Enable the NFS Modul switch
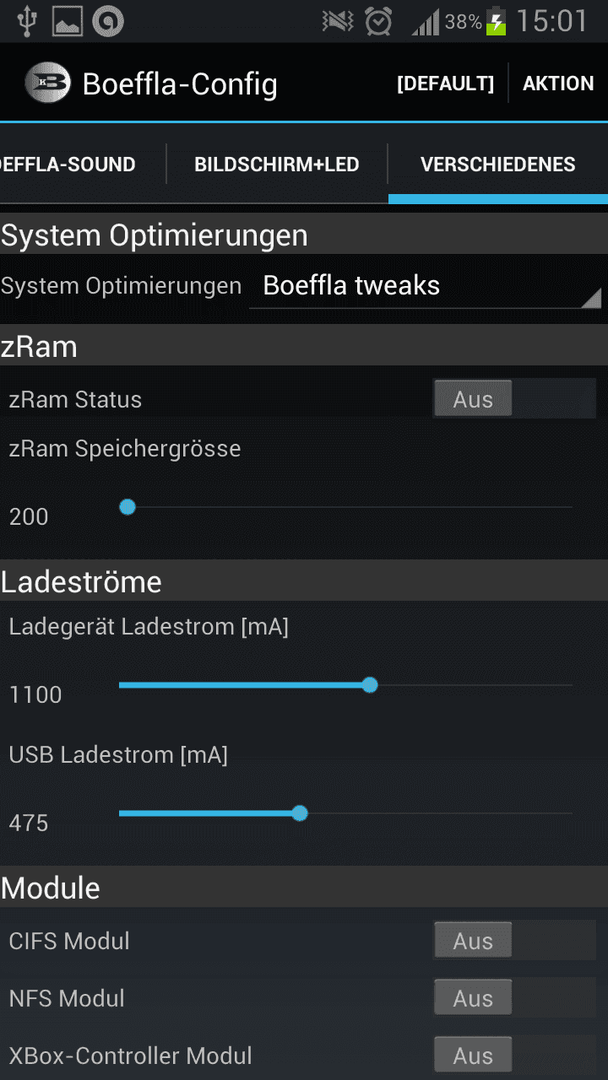Image resolution: width=608 pixels, height=1080 pixels. pos(514,997)
